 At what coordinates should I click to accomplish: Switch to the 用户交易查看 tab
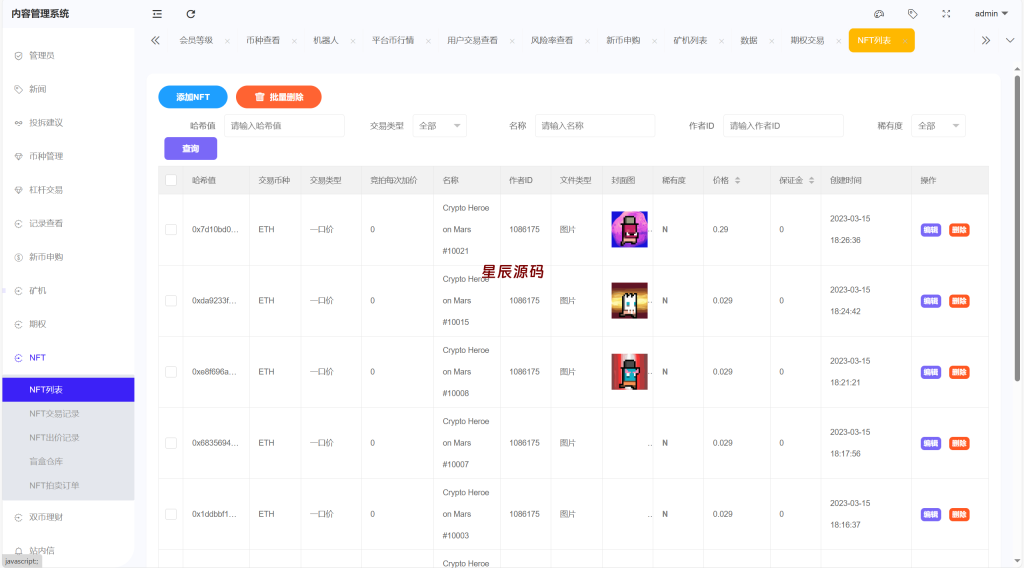tap(472, 40)
